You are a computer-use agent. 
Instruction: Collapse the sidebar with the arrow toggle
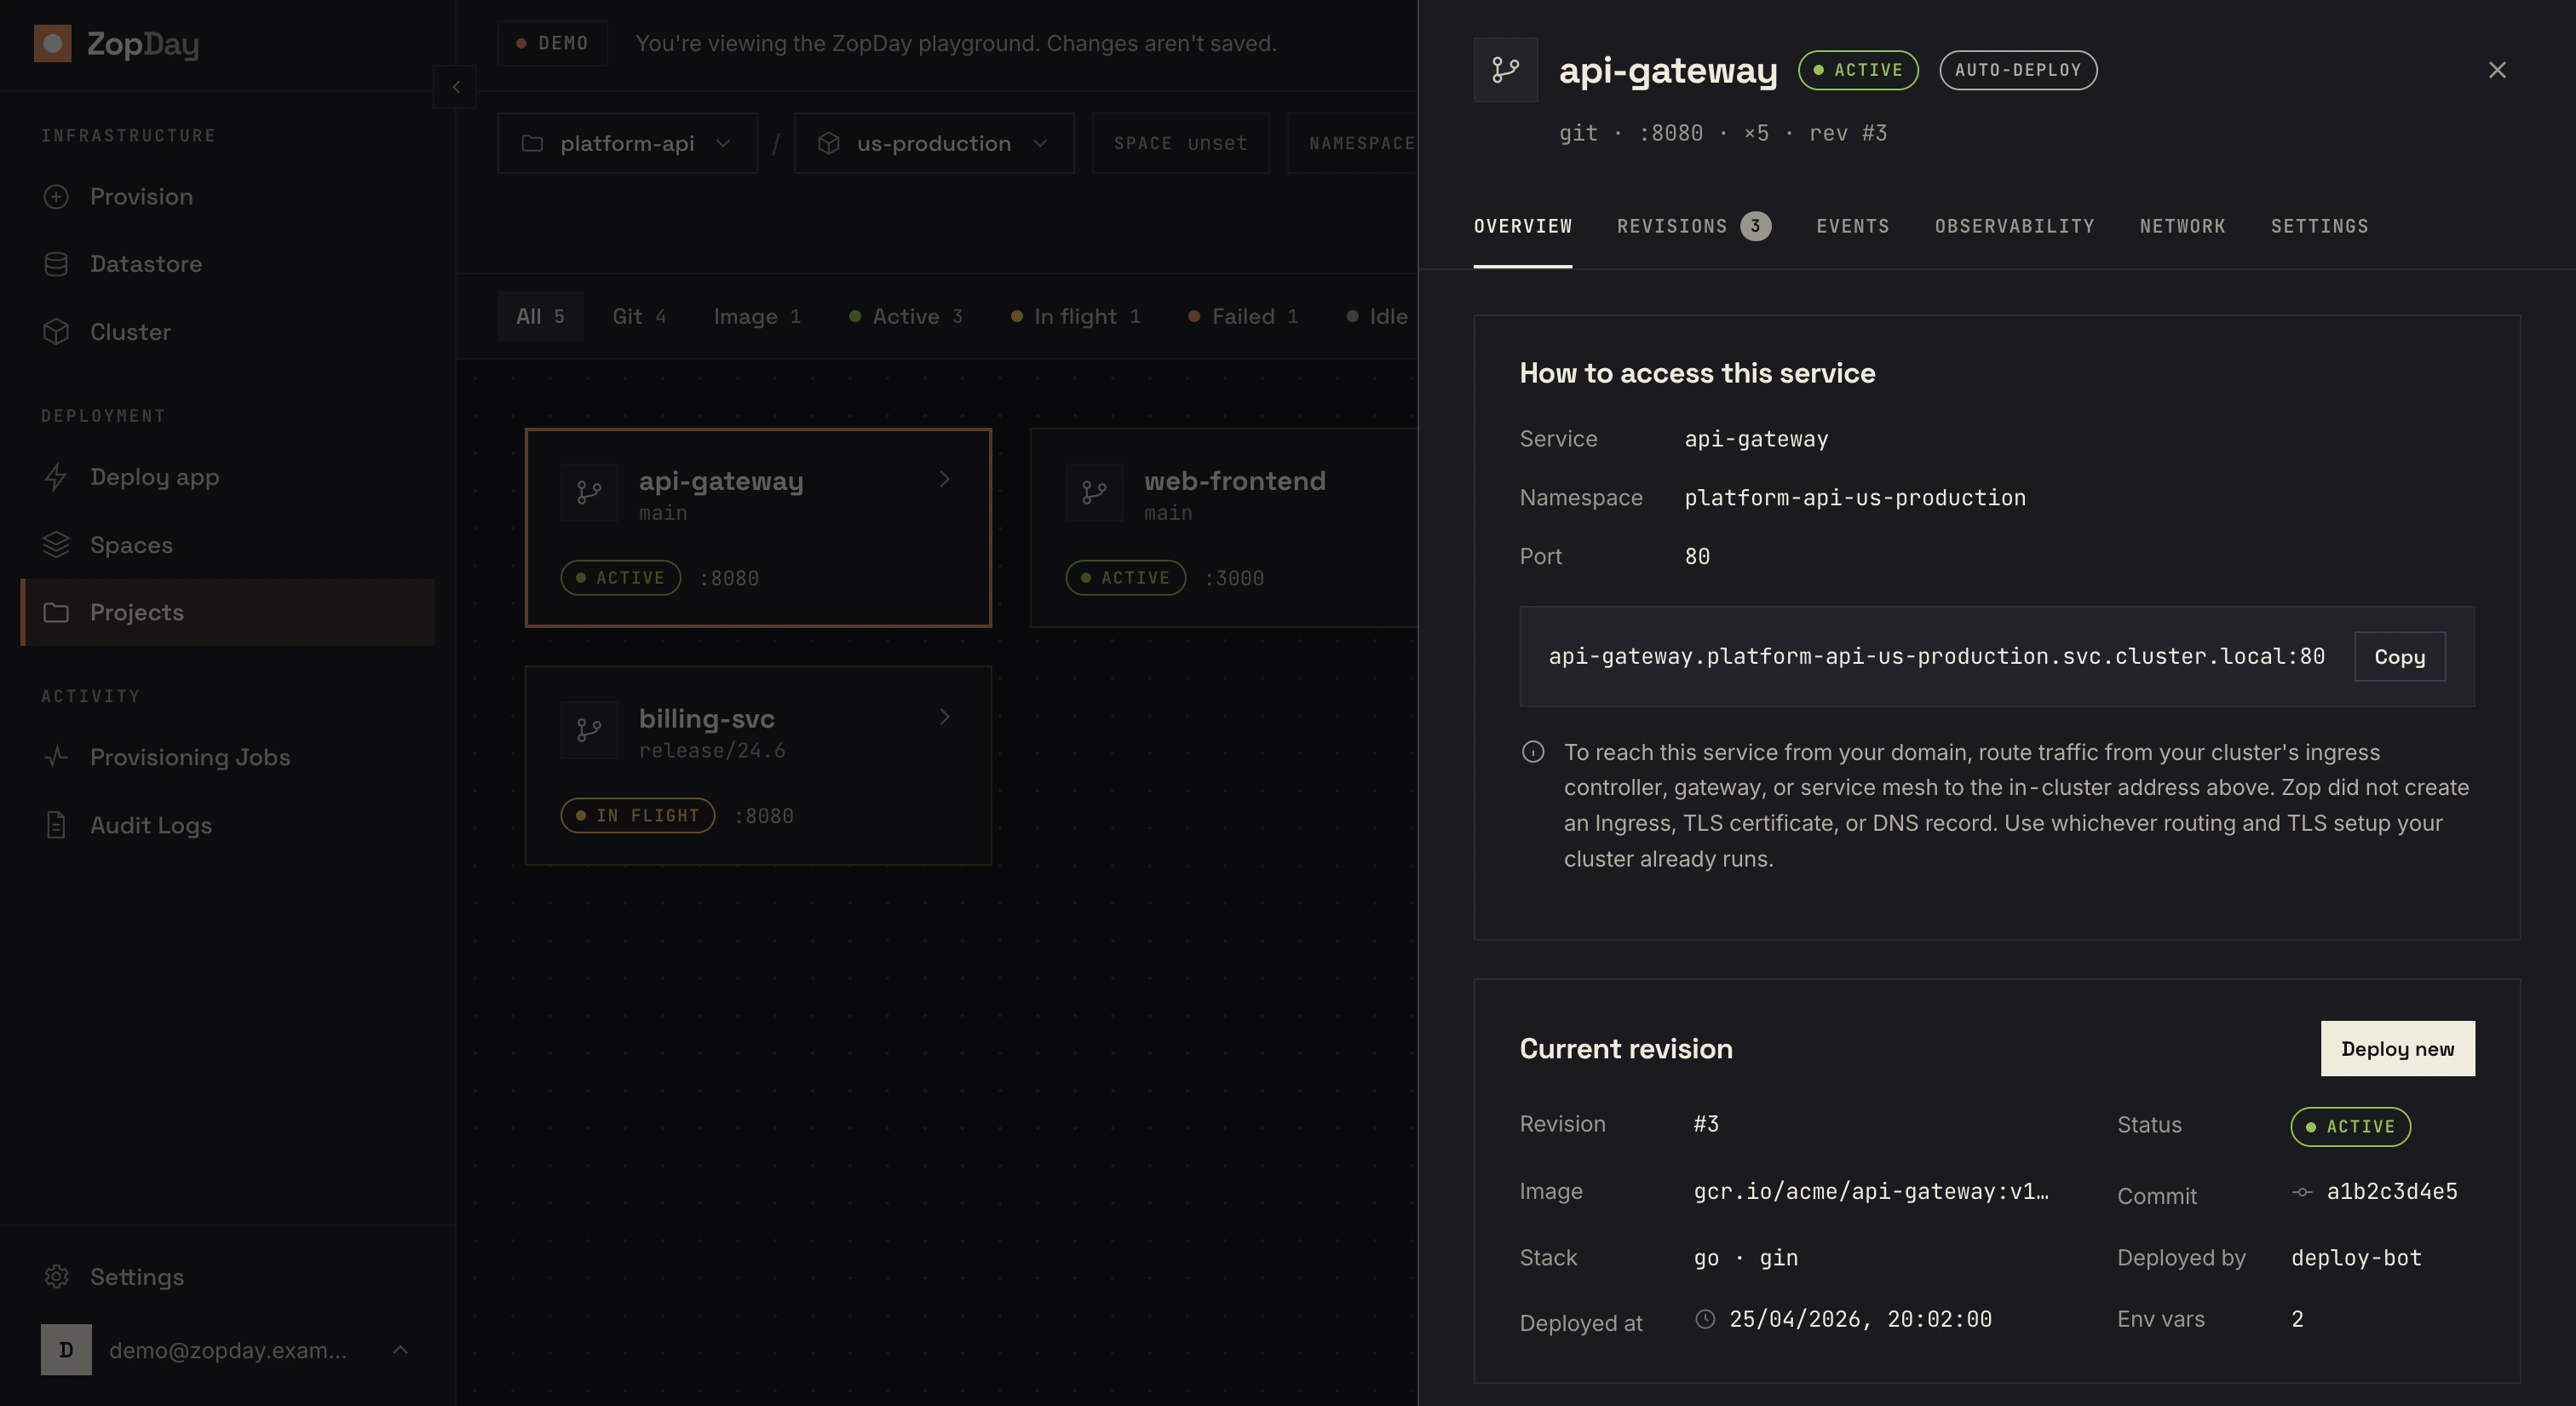[x=456, y=87]
